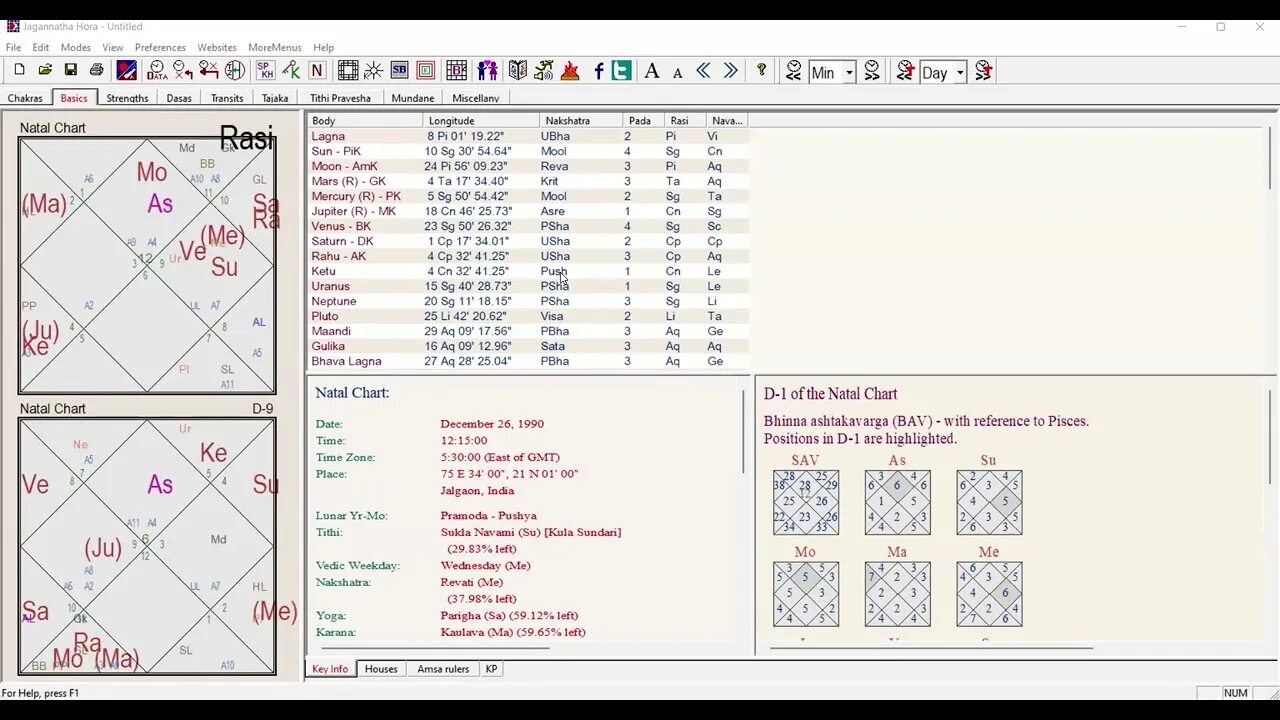1280x720 pixels.
Task: Click the SAV ashtakavarga chart
Action: pyautogui.click(x=806, y=502)
